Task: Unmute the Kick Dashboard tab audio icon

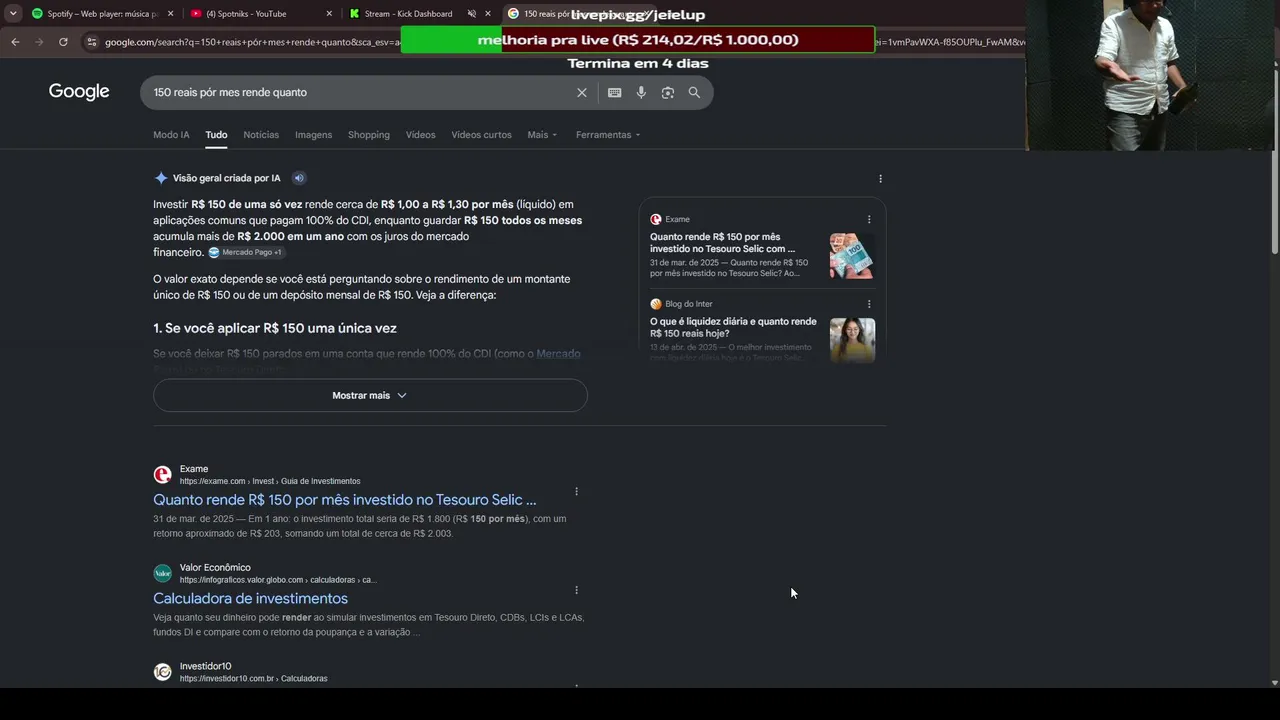Action: coord(472,14)
